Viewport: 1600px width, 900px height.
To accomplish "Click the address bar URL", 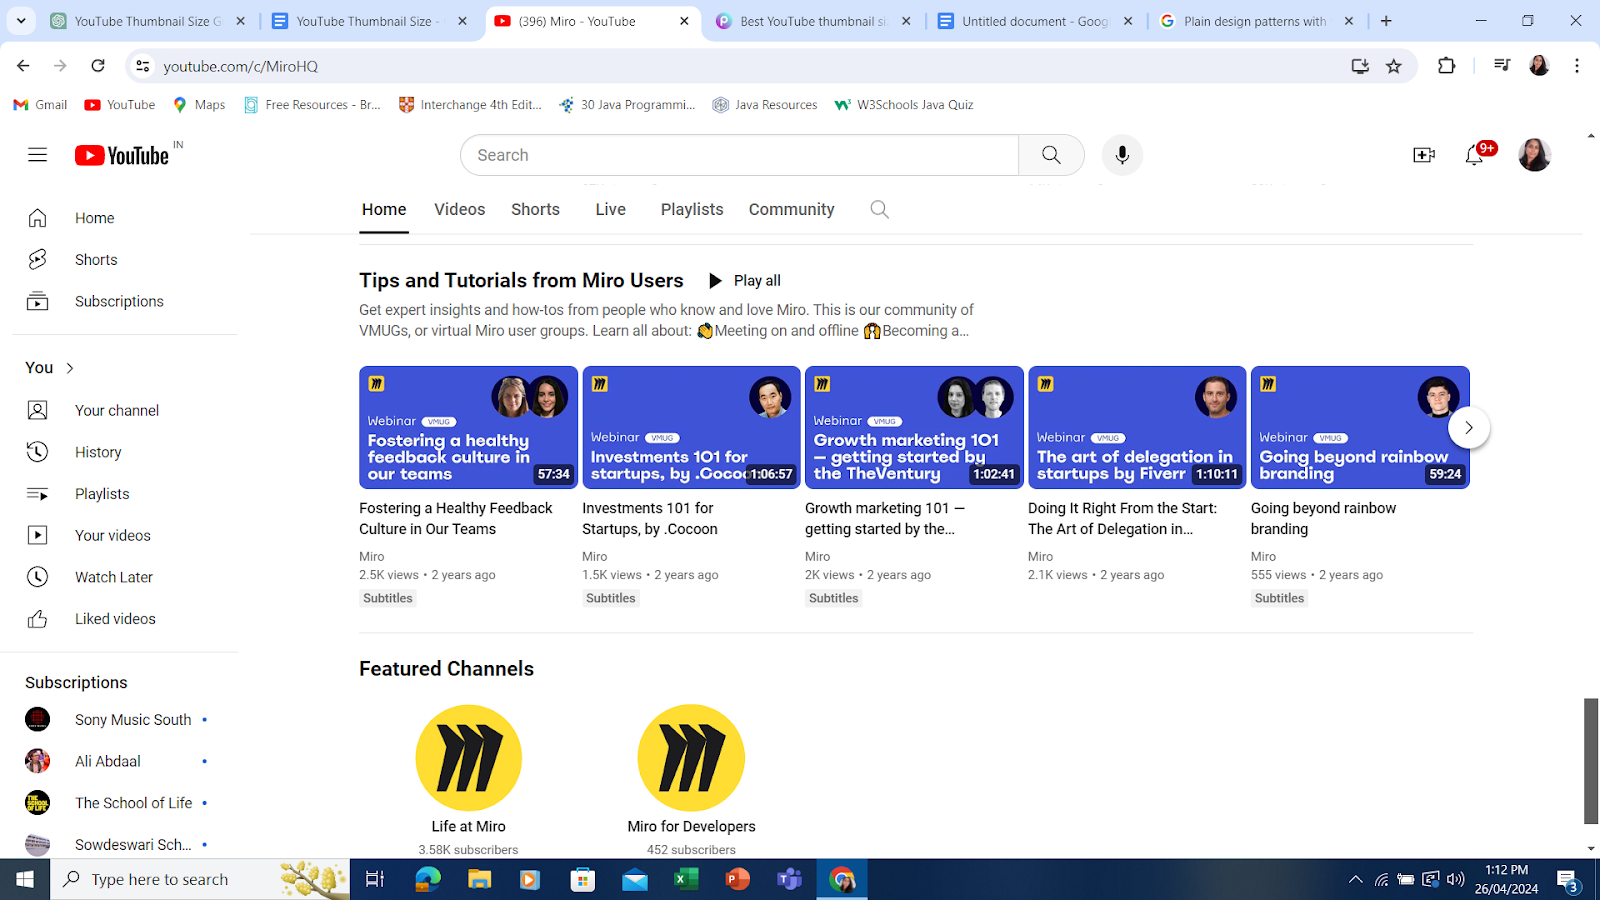I will (241, 66).
